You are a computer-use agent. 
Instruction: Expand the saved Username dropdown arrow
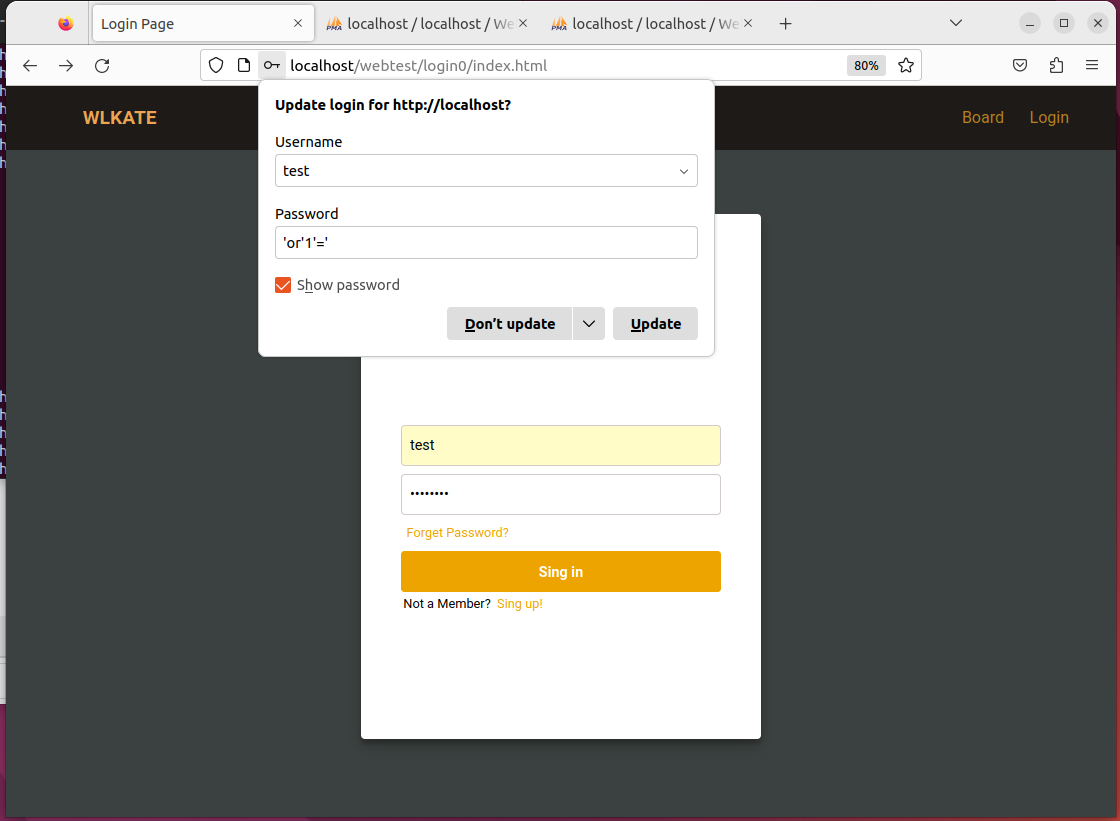coord(684,171)
